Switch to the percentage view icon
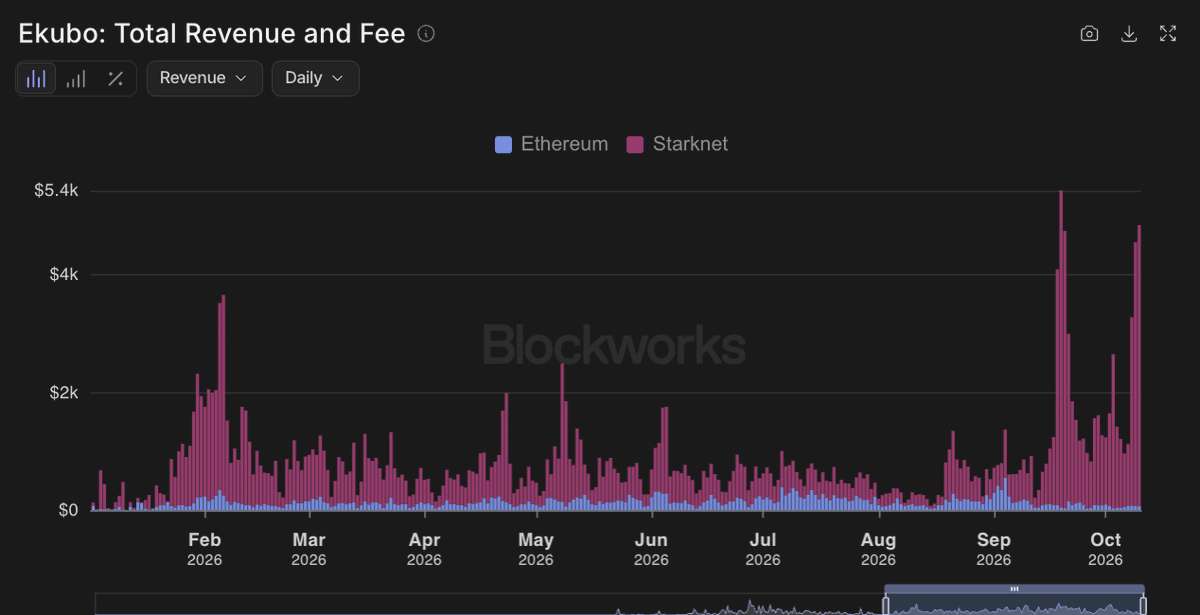This screenshot has height=615, width=1200. point(116,78)
